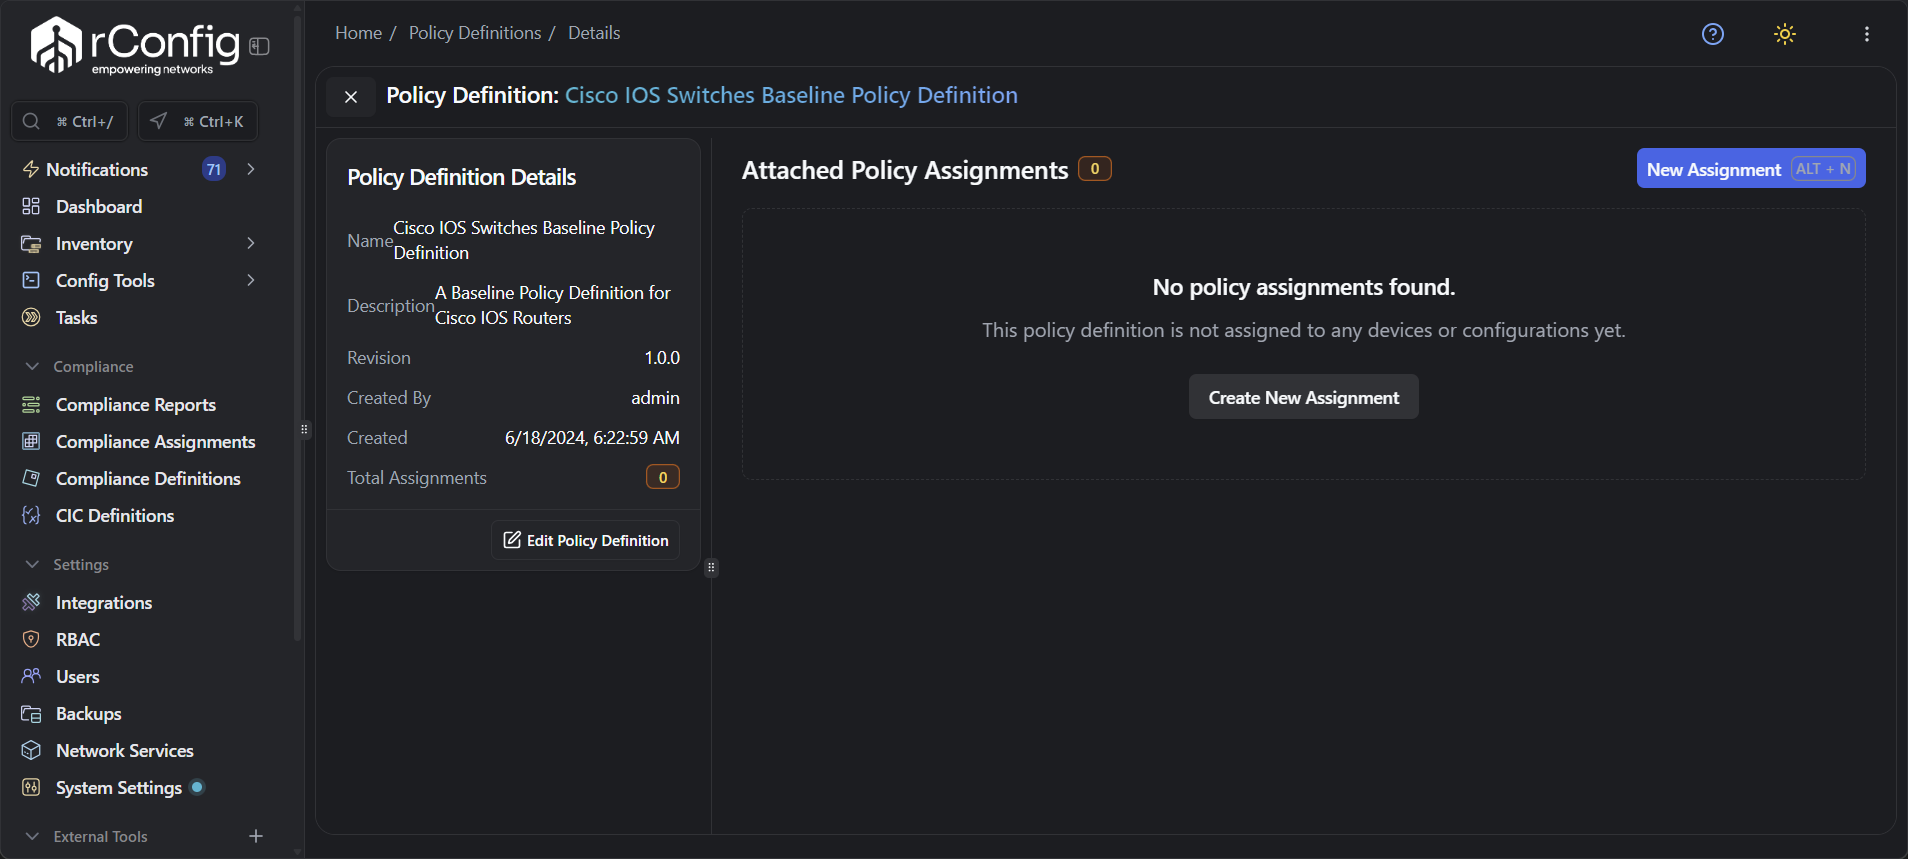Click the 71 notifications badge
Image resolution: width=1908 pixels, height=859 pixels.
214,169
